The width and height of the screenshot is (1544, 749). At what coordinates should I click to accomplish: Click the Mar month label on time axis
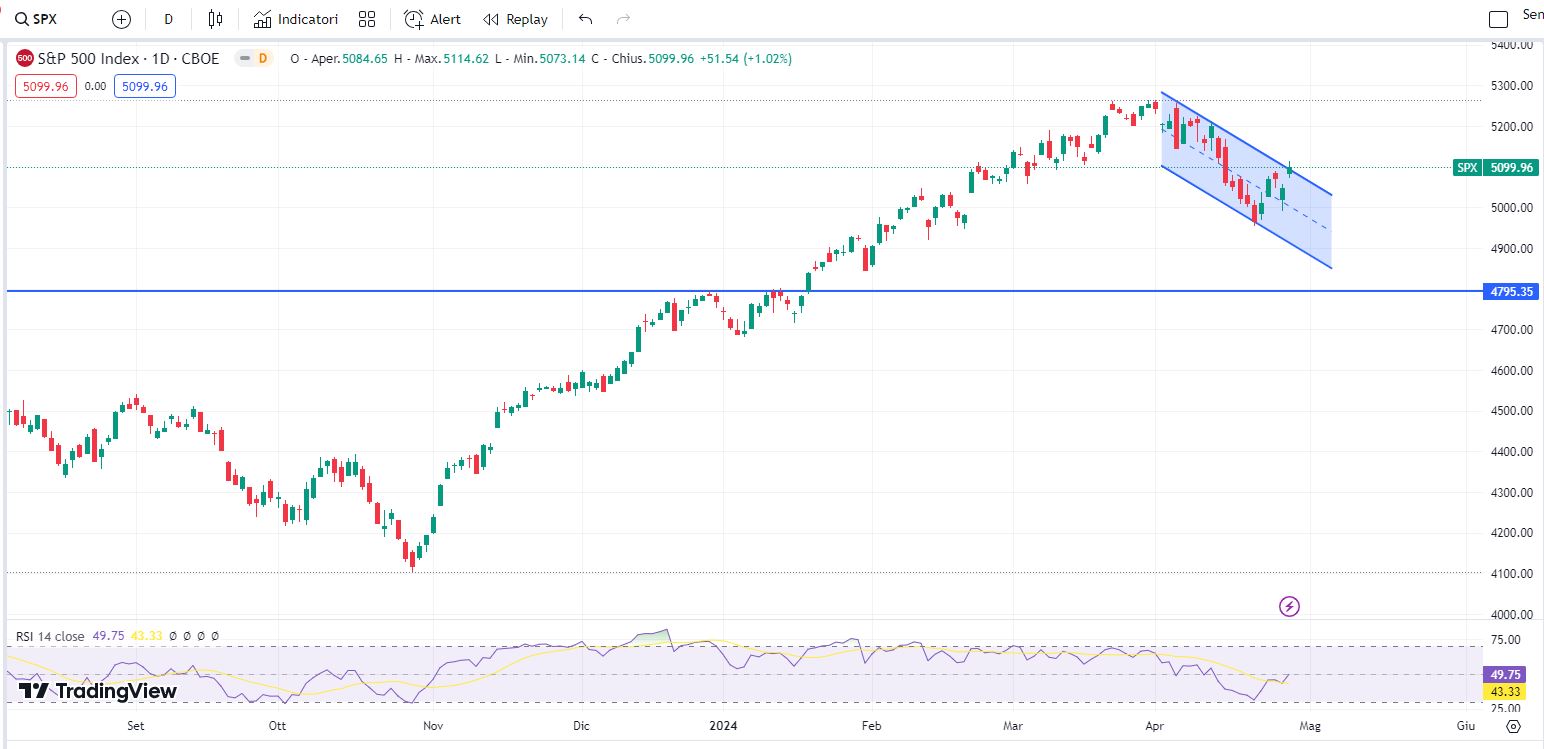pyautogui.click(x=1014, y=726)
